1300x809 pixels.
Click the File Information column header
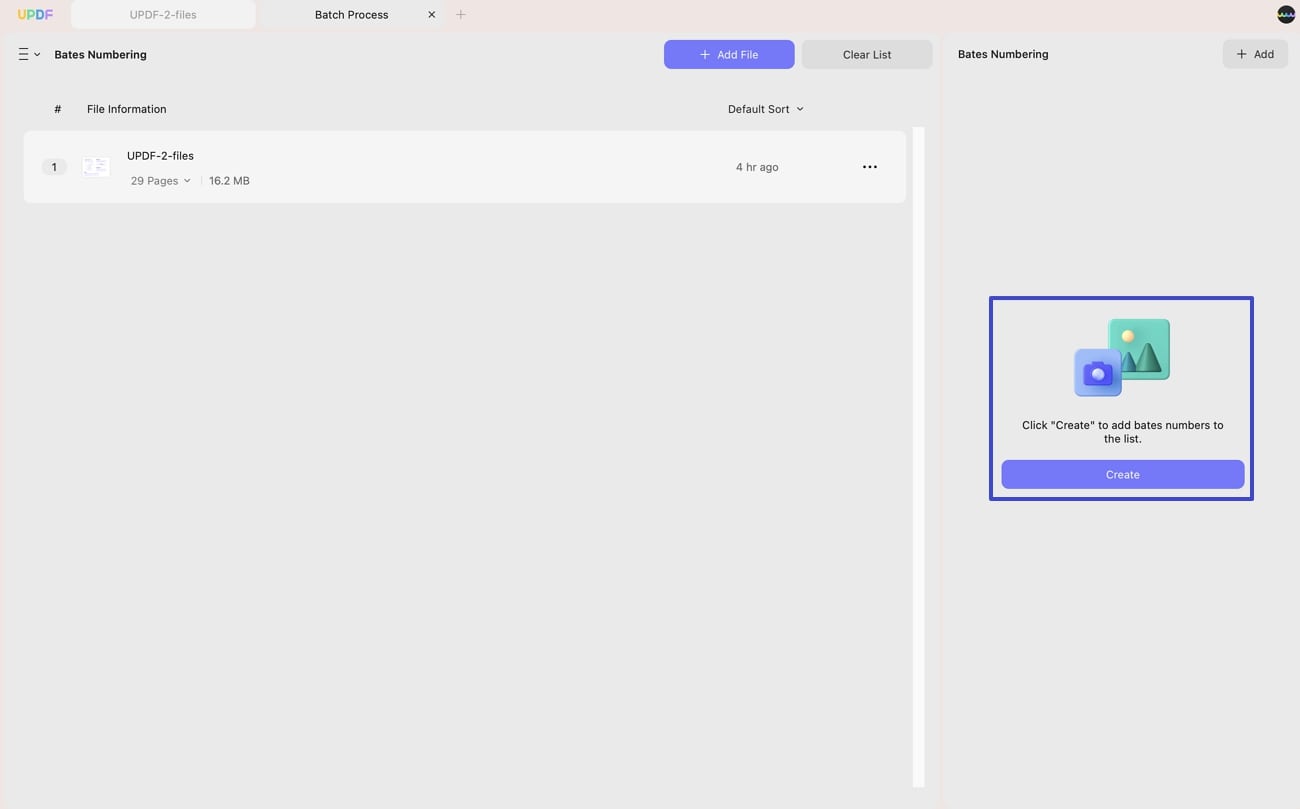coord(127,109)
